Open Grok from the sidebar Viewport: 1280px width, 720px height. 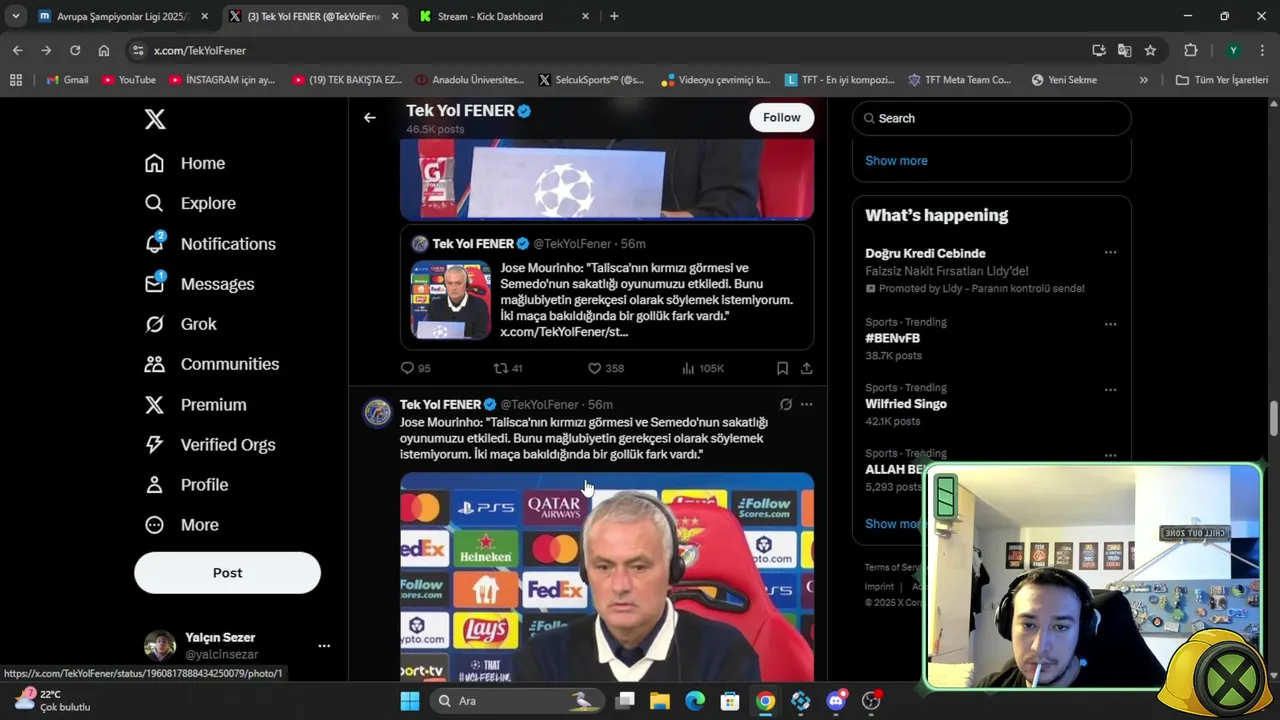pyautogui.click(x=180, y=324)
